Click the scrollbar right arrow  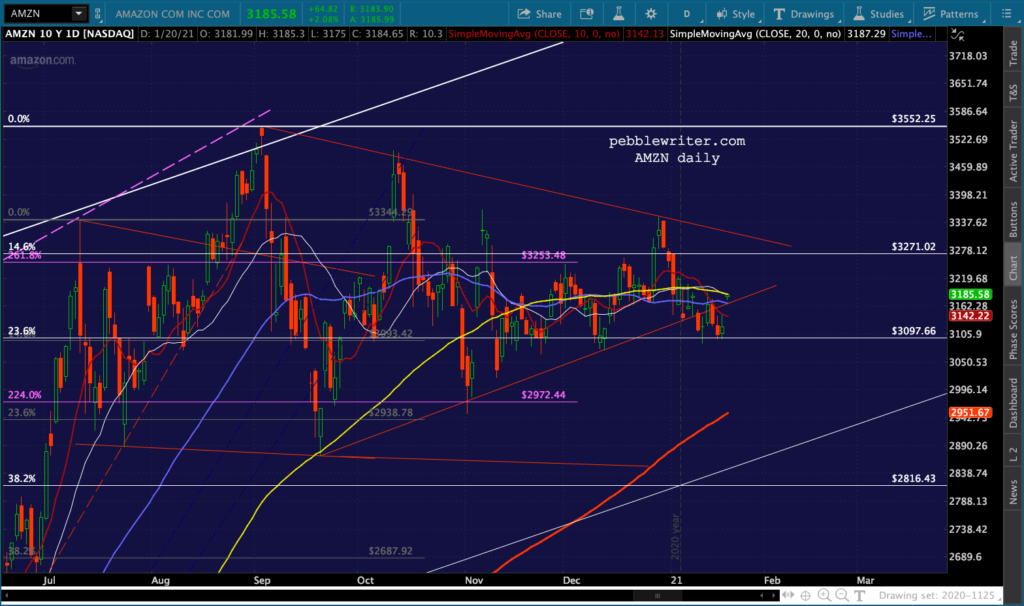775,596
